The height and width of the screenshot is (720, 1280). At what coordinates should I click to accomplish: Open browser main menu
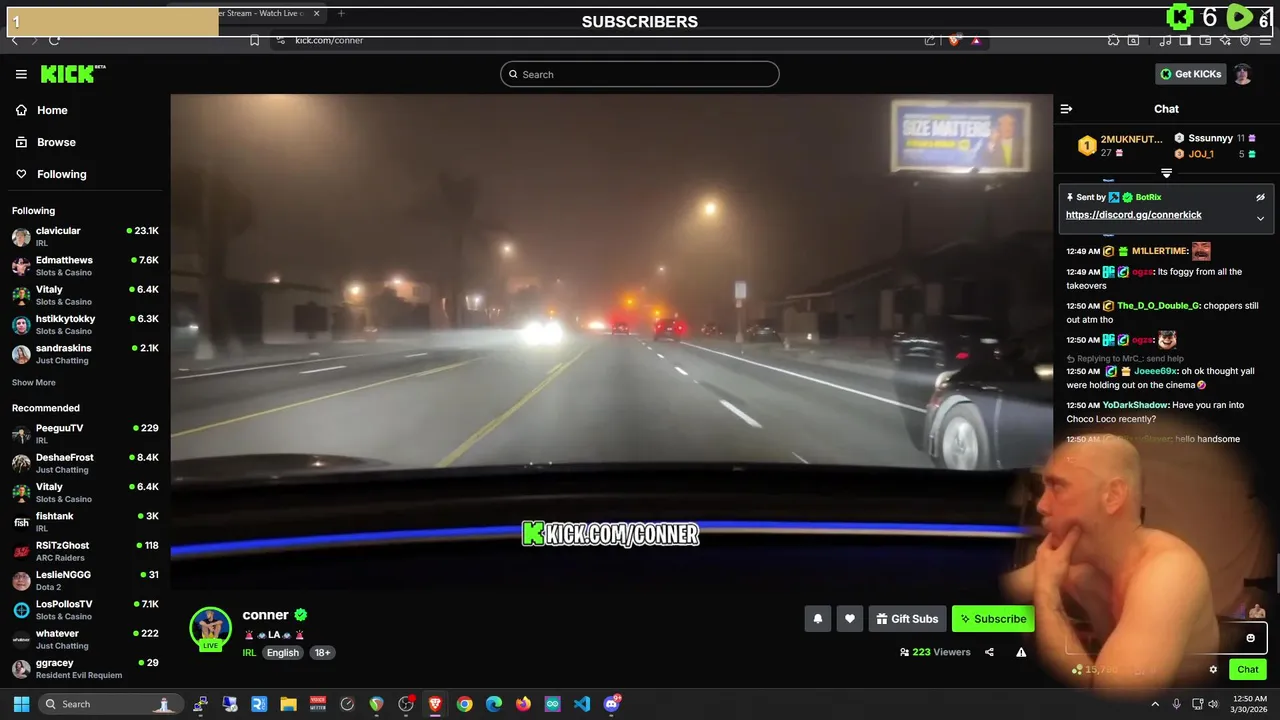[x=1266, y=40]
